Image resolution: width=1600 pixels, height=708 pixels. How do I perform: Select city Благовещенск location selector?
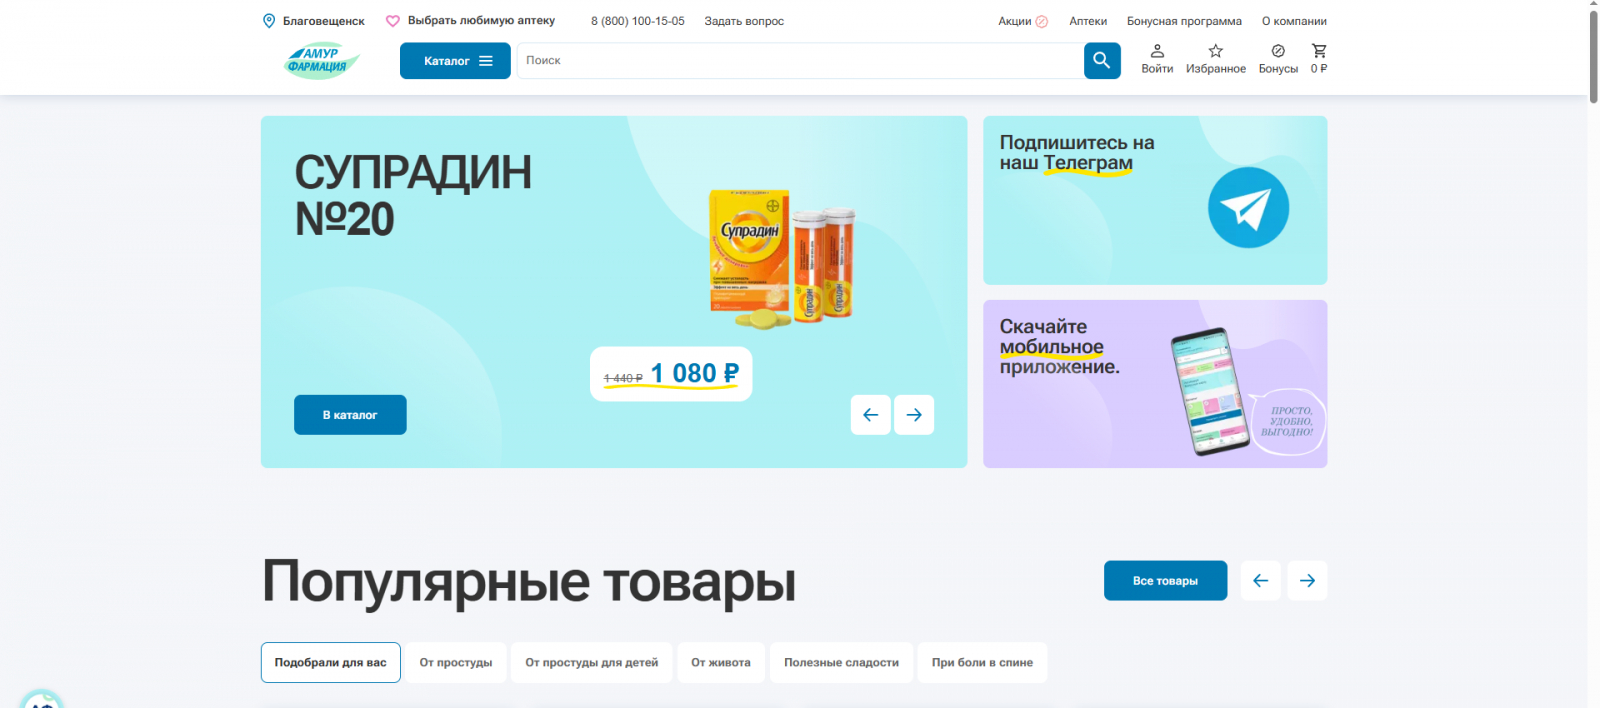(x=314, y=21)
